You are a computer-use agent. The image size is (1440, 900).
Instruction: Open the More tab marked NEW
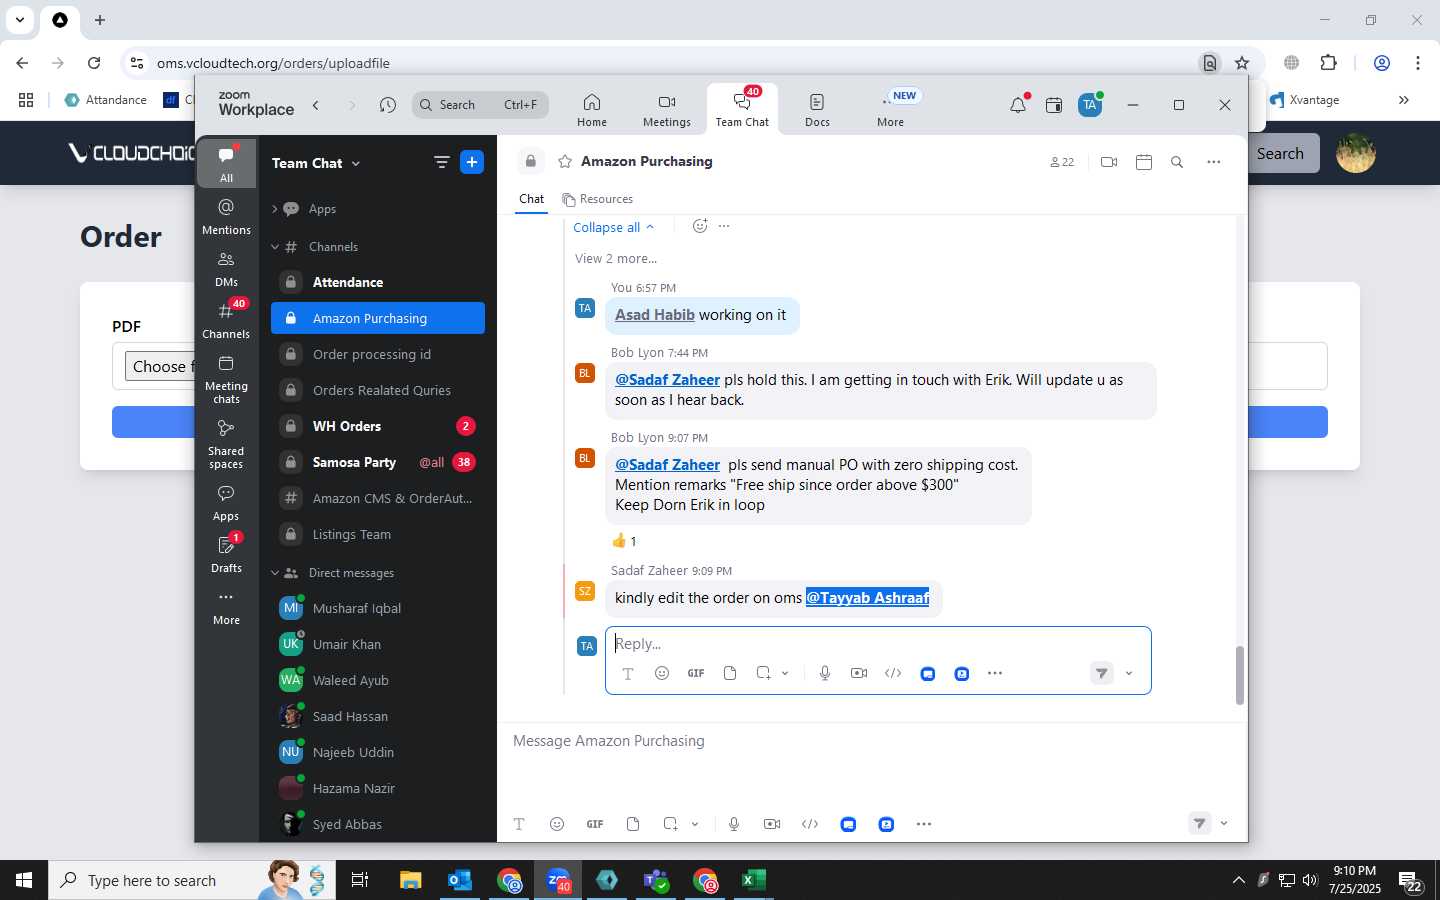pyautogui.click(x=890, y=109)
